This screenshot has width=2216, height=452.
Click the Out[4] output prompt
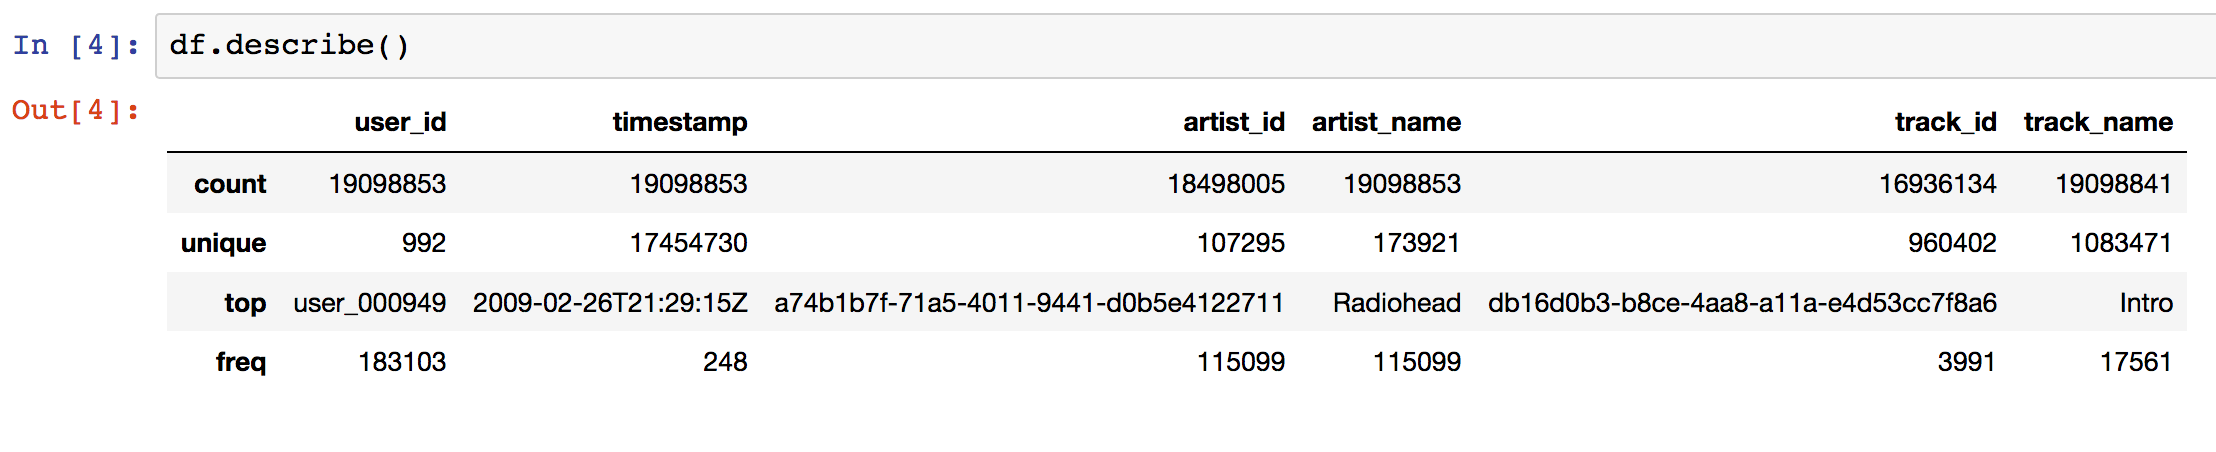(x=76, y=110)
